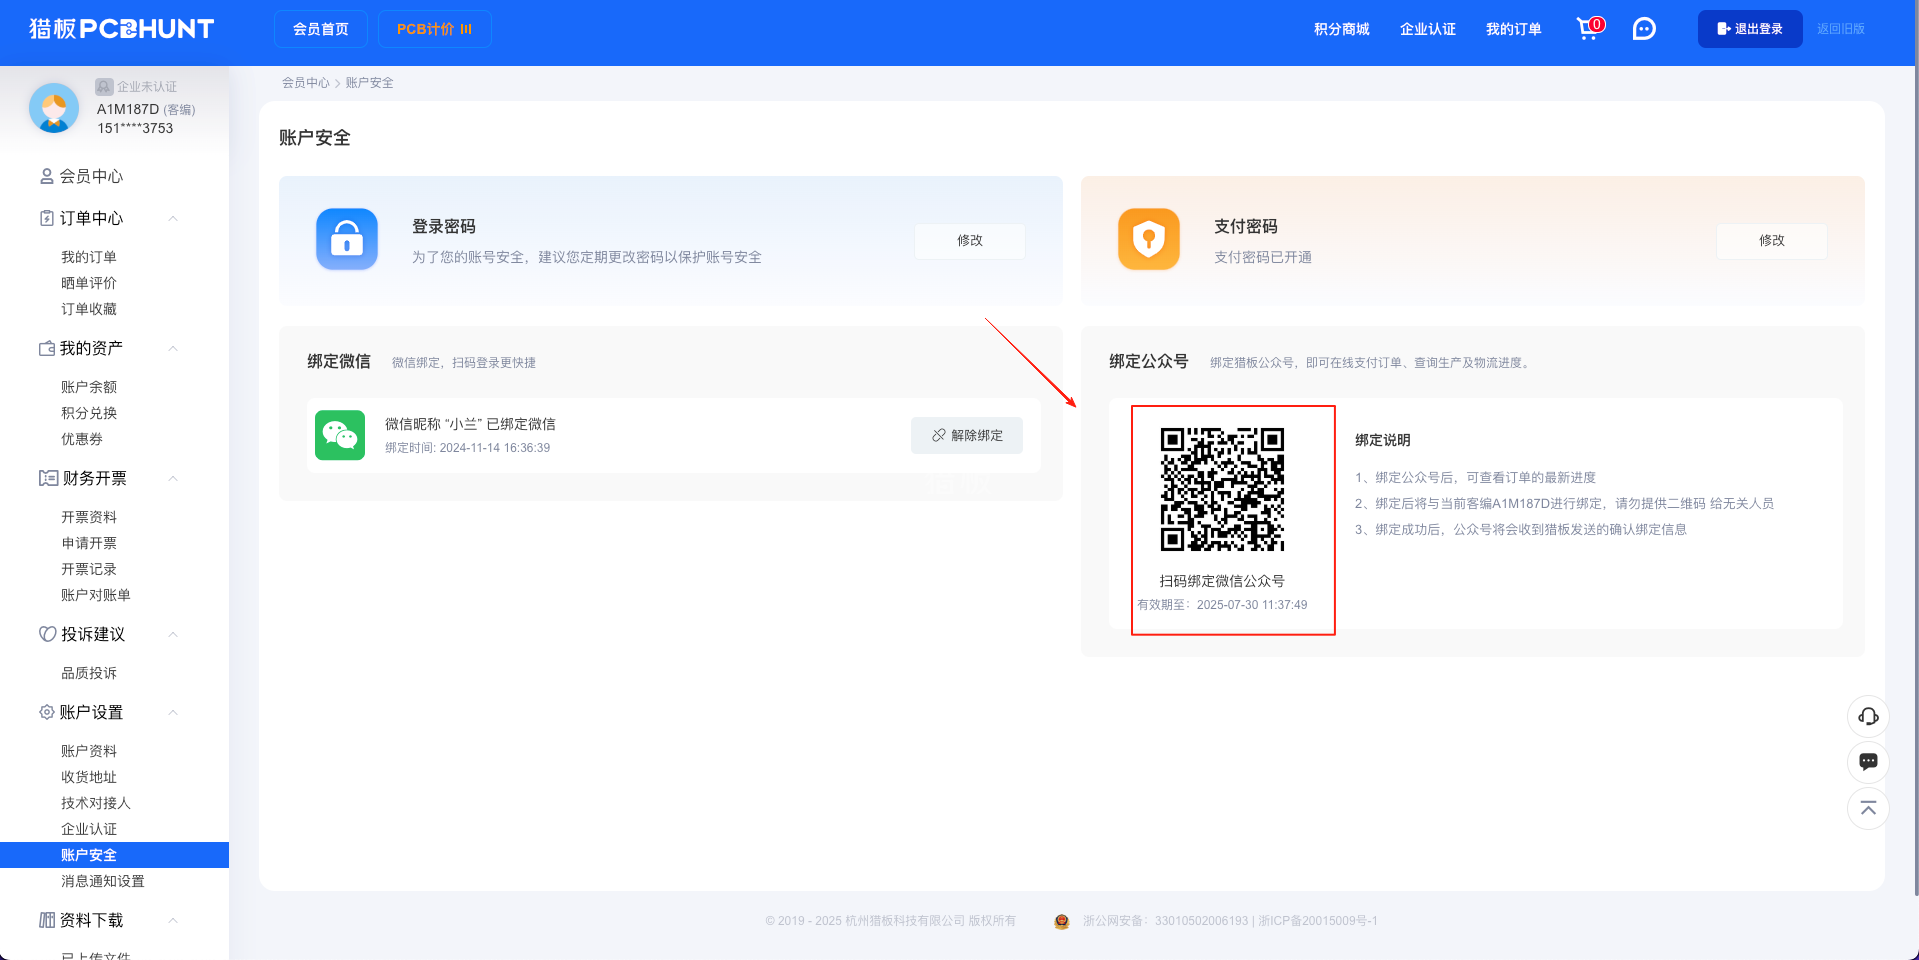Click the user avatar in sidebar
Viewport: 1919px width, 960px height.
click(x=54, y=108)
